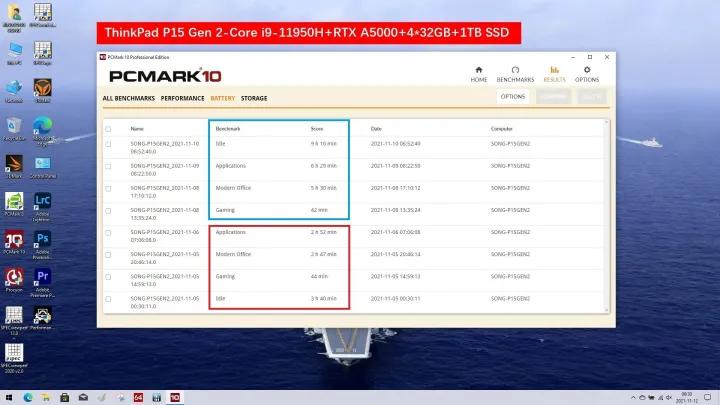Screen dimensions: 720x405
Task: Sort results by the Computer column header
Action: pos(501,129)
